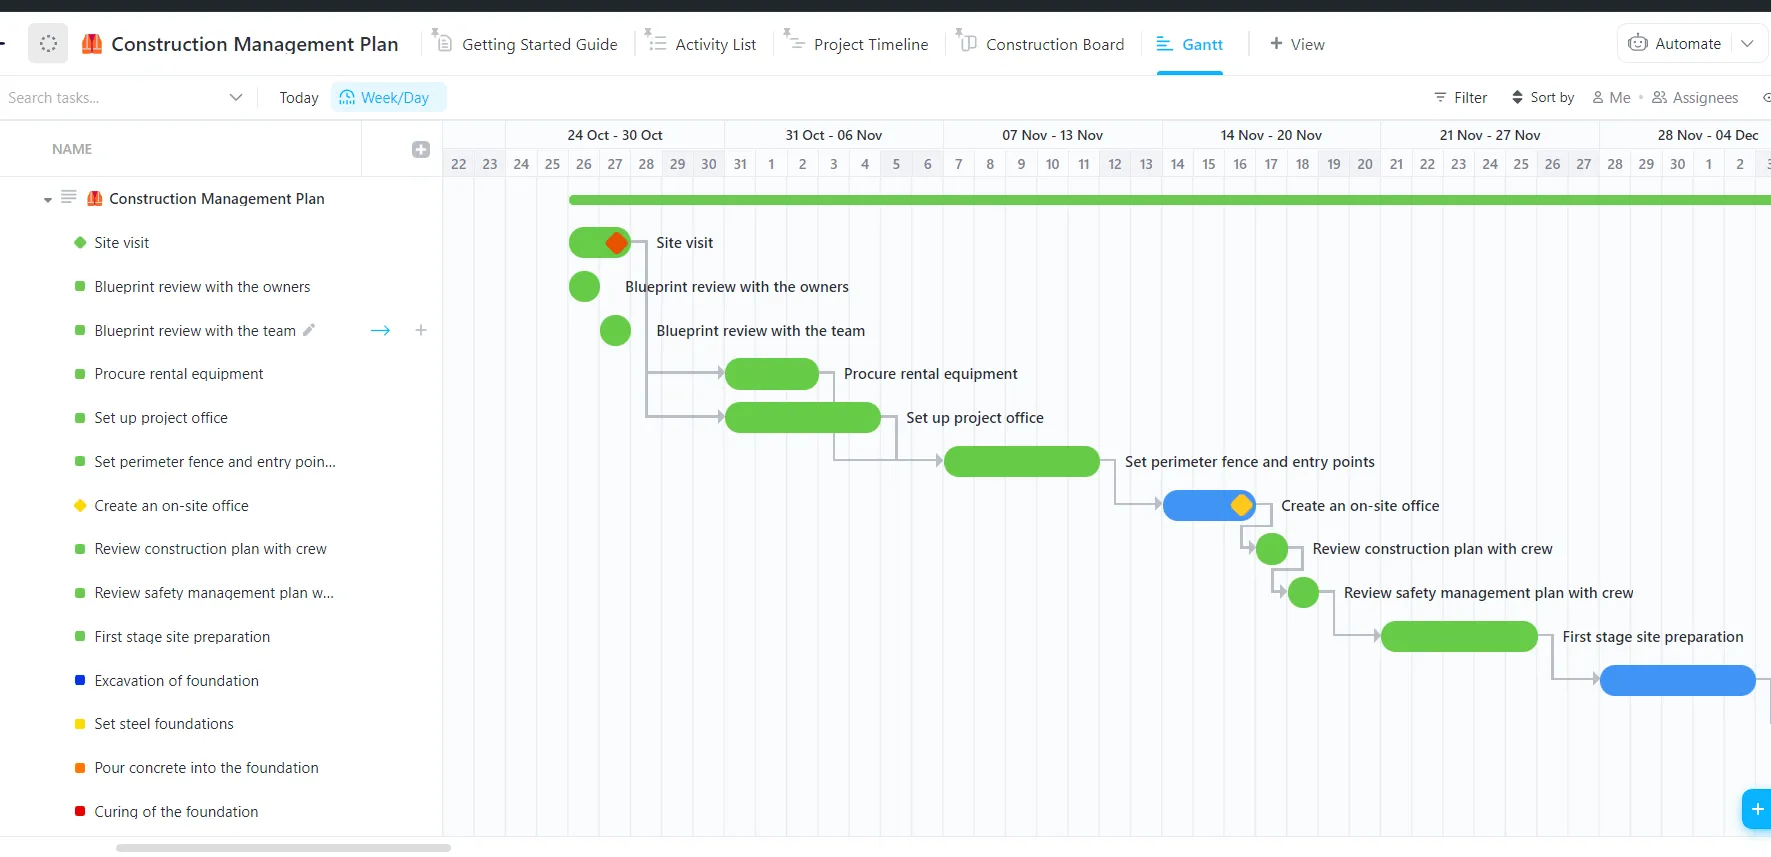Screen dimensions: 1771x857
Task: Click the plus subtask icon on Blueprint review with the team row
Action: tap(421, 330)
